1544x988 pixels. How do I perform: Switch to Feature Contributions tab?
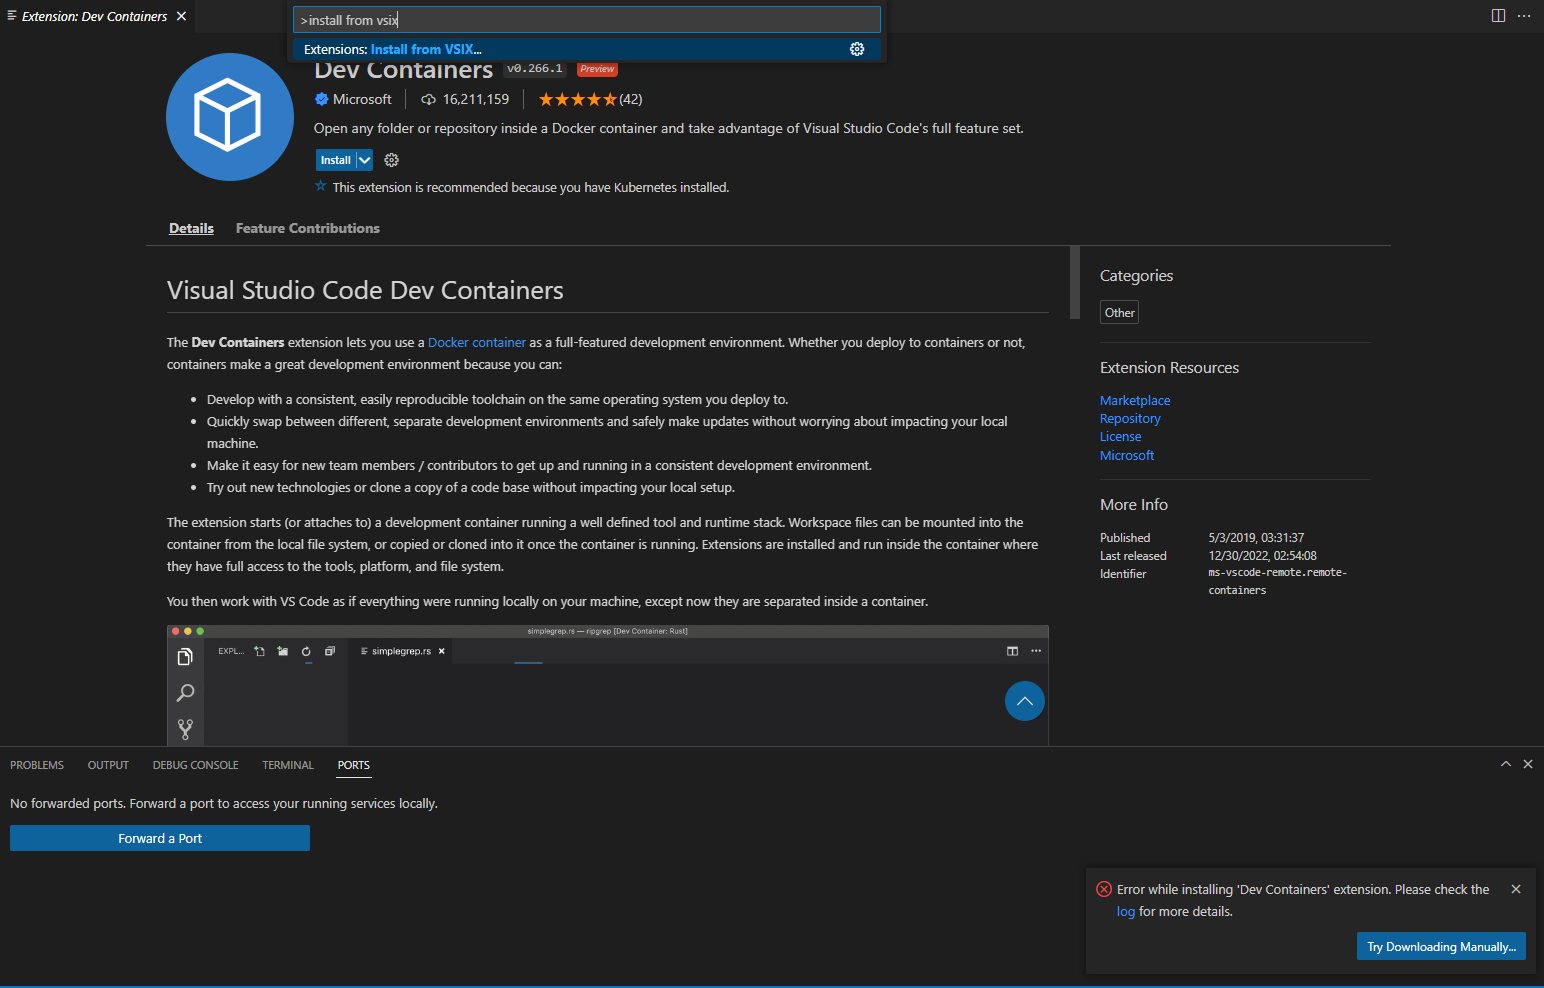click(x=308, y=228)
